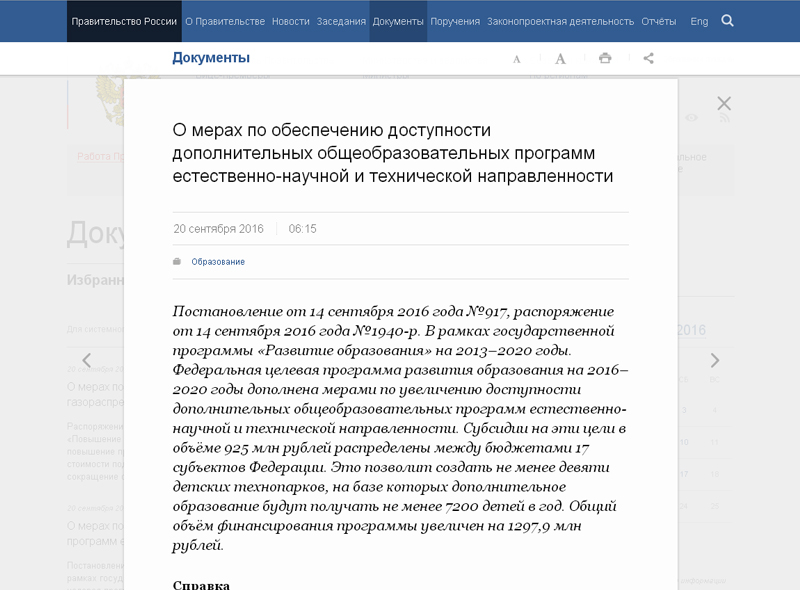Viewport: 800px width, 590px height.
Task: Open Новости menu item
Action: 290,21
